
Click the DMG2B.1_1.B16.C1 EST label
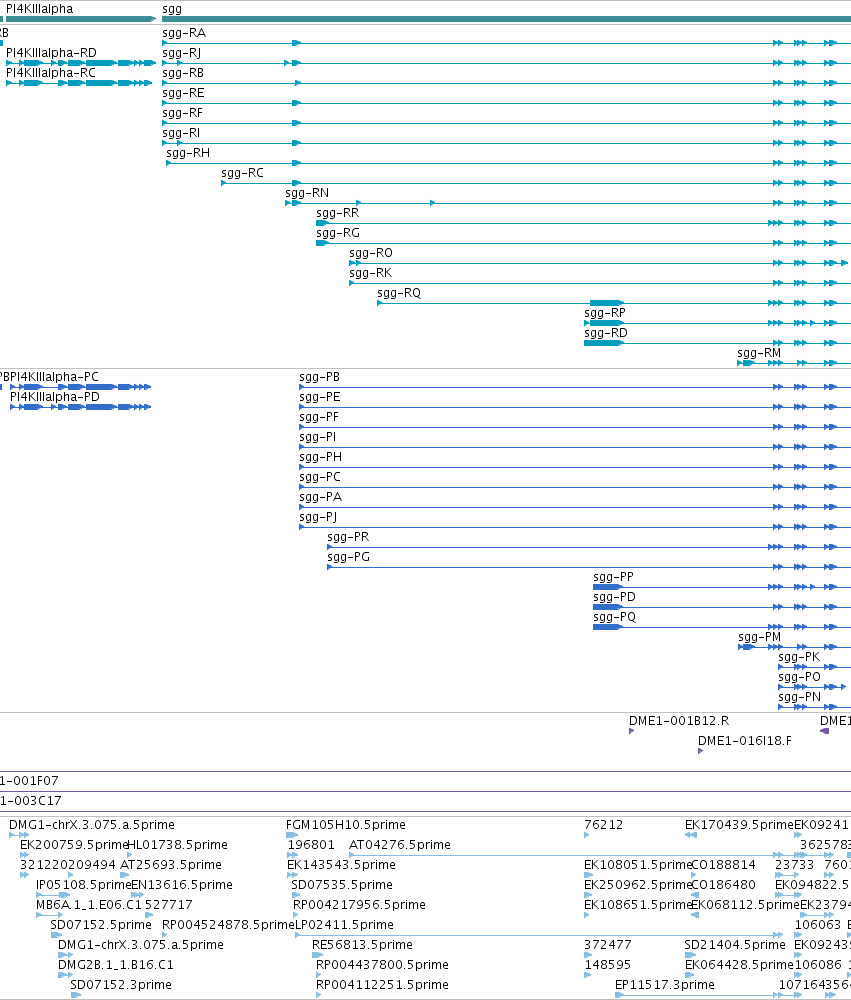(x=115, y=964)
